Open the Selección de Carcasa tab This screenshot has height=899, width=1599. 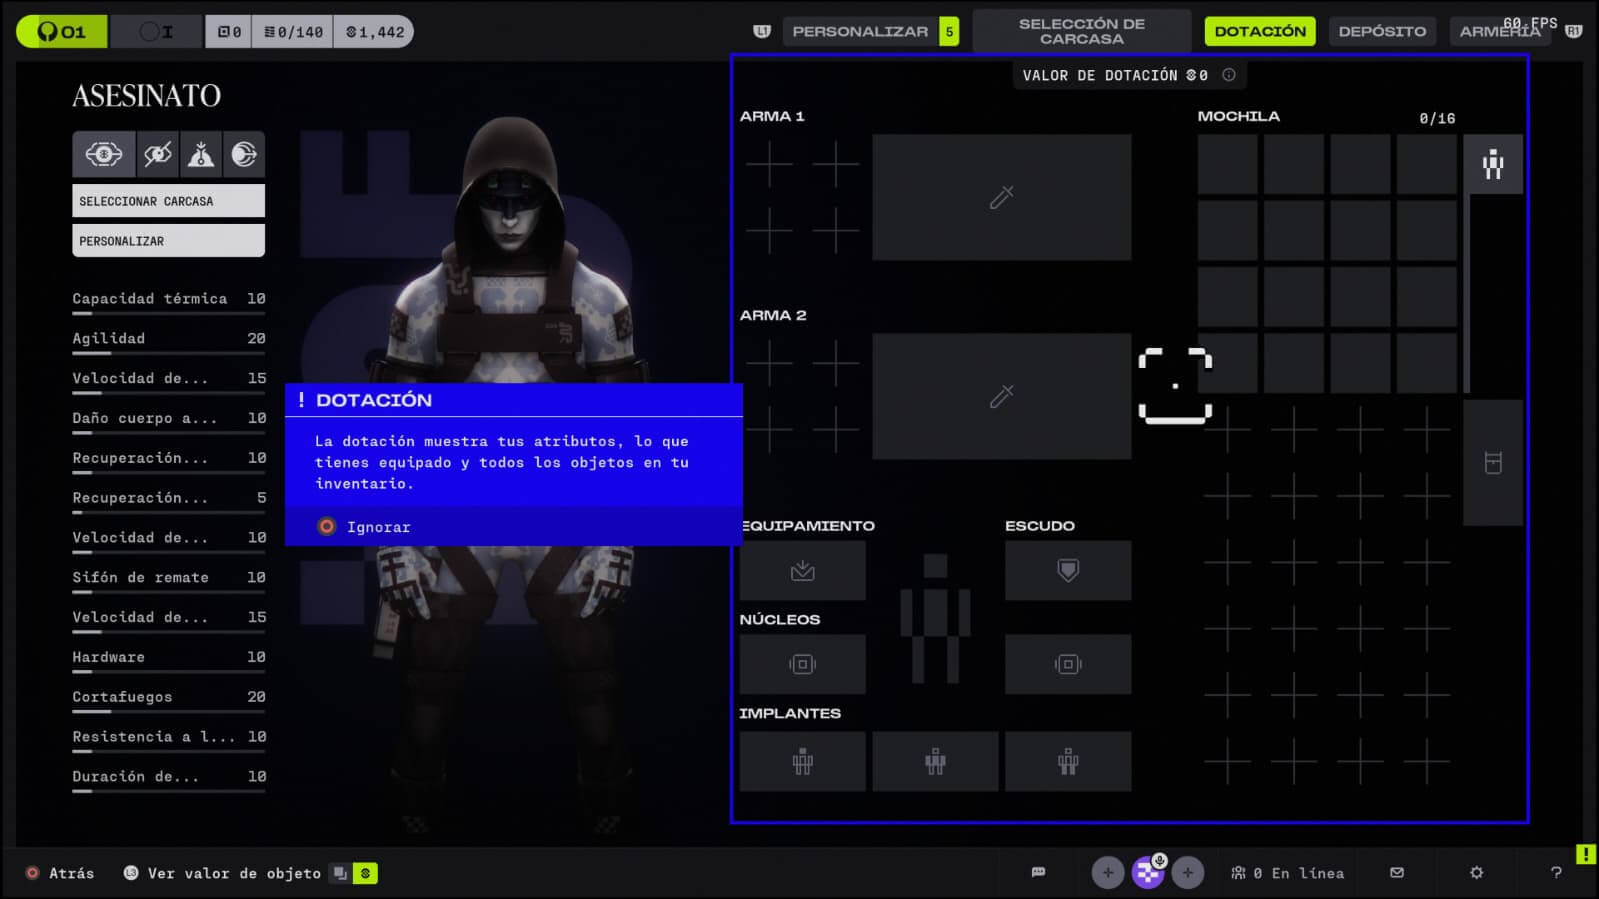(x=1081, y=32)
